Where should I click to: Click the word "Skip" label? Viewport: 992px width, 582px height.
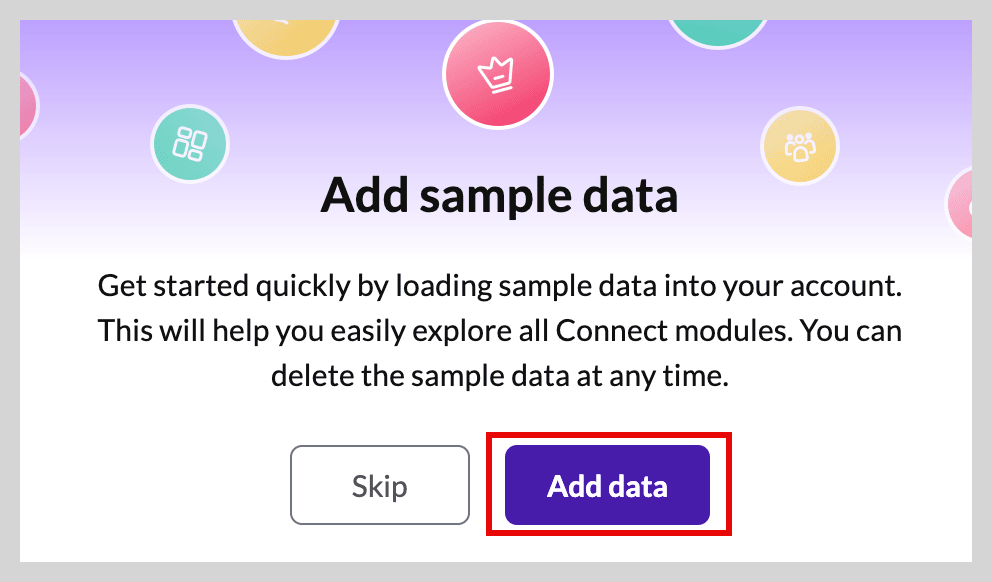tap(380, 486)
